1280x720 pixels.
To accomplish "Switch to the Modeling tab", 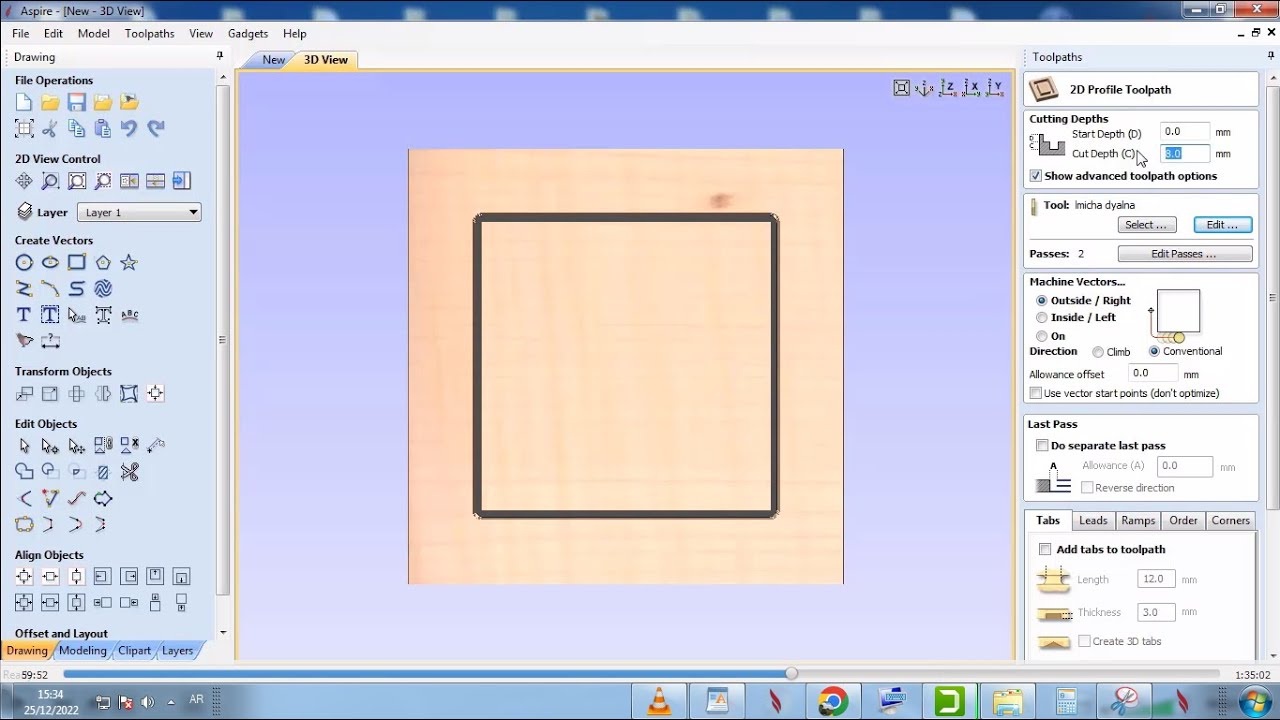I will coord(83,650).
